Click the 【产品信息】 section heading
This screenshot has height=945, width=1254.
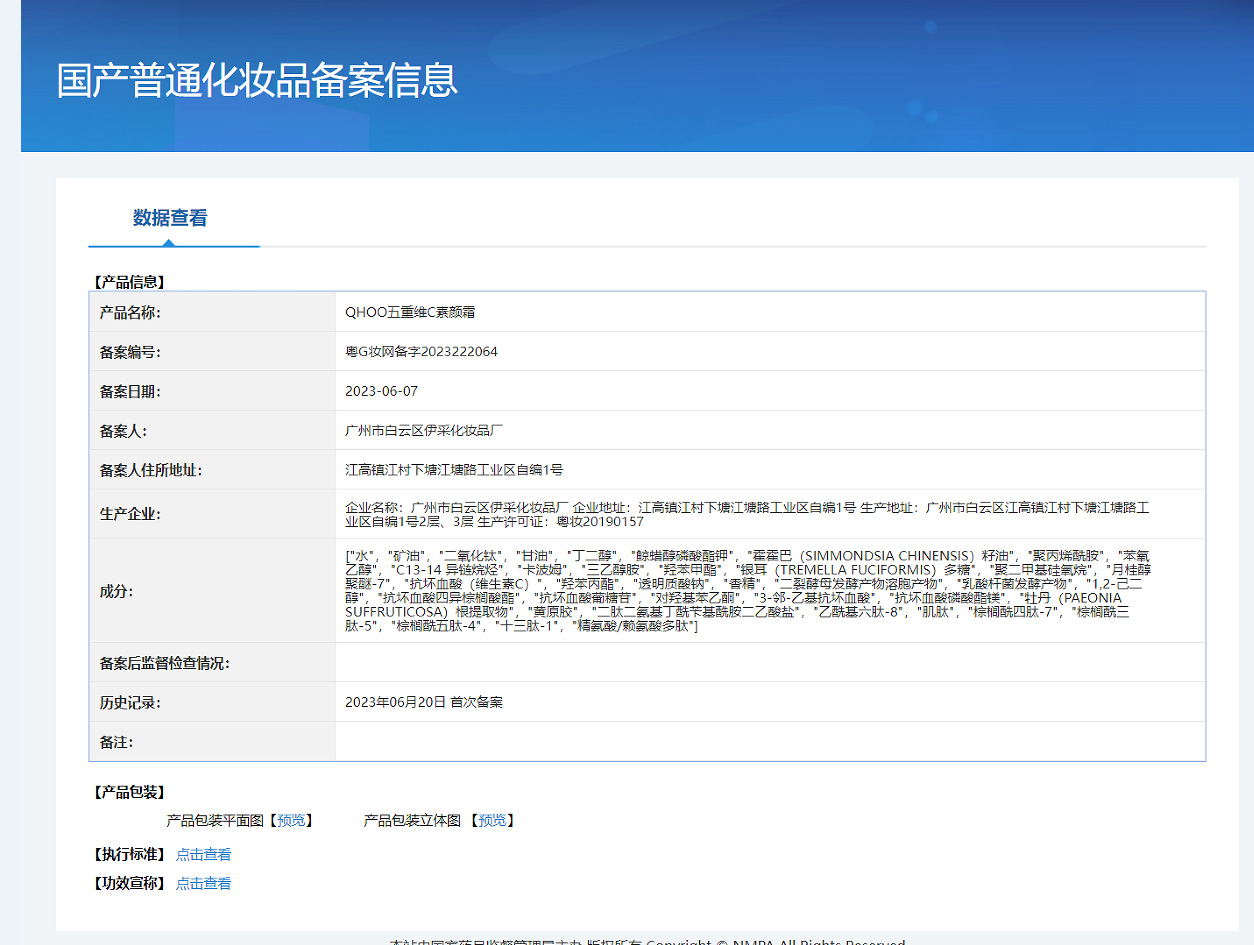(x=129, y=282)
